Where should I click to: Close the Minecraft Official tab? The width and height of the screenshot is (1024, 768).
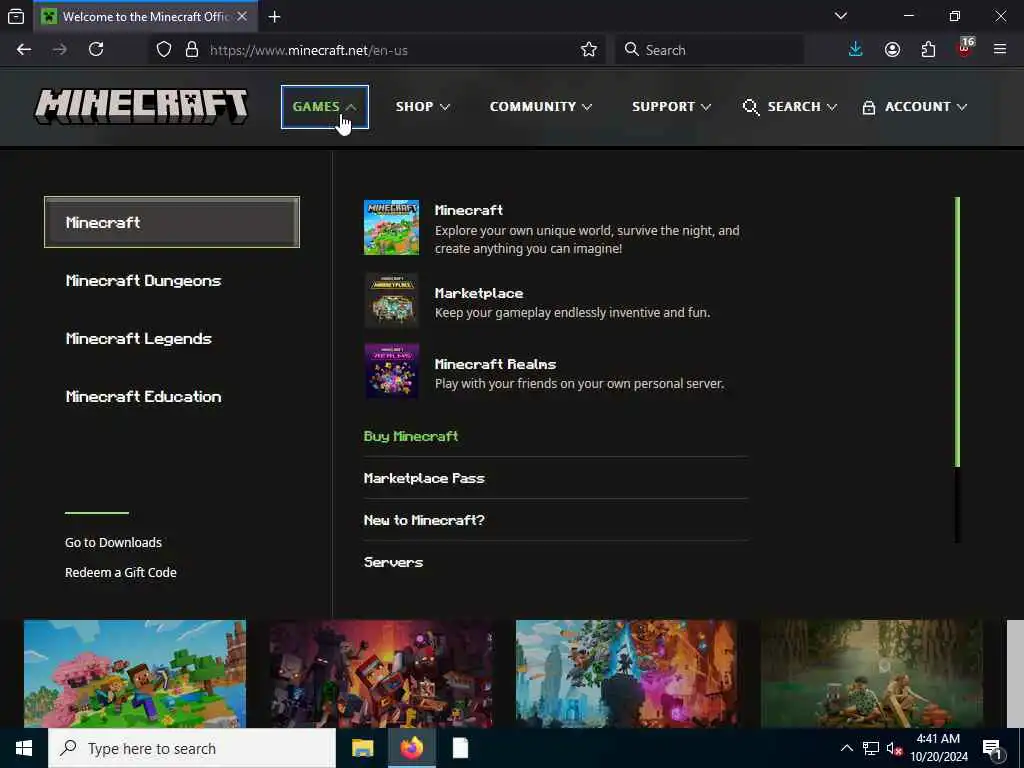(242, 16)
